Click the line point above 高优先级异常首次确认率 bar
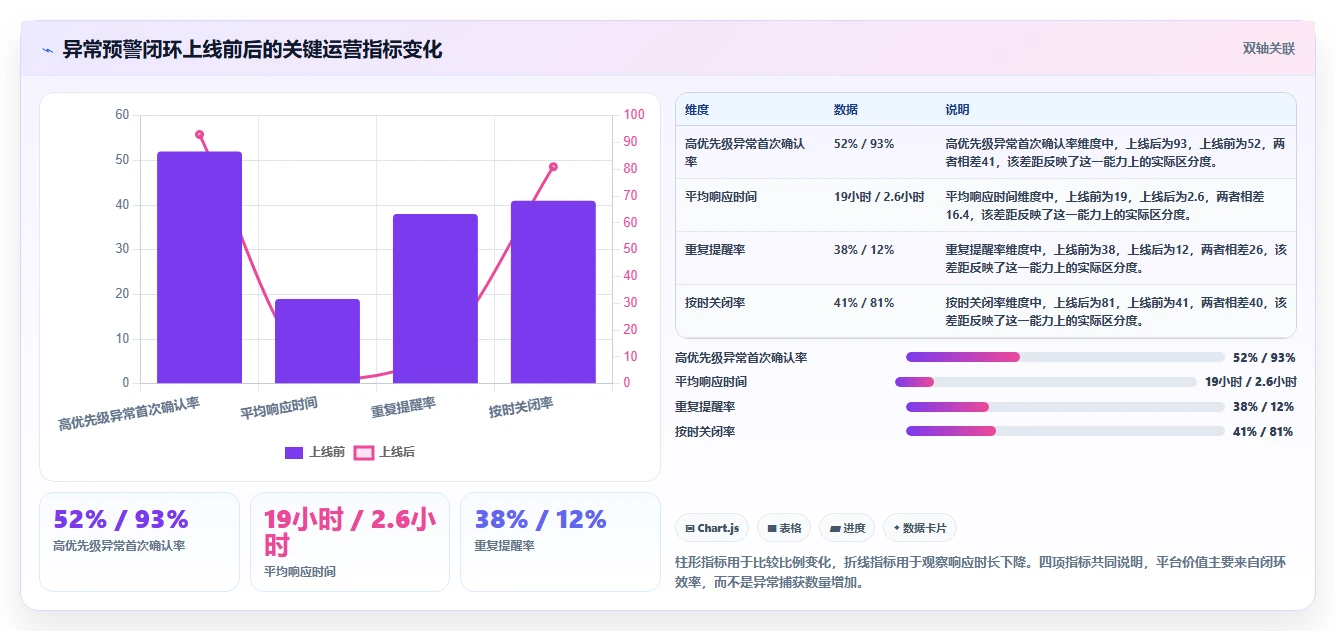Viewport: 1336px width, 631px height. pyautogui.click(x=199, y=134)
